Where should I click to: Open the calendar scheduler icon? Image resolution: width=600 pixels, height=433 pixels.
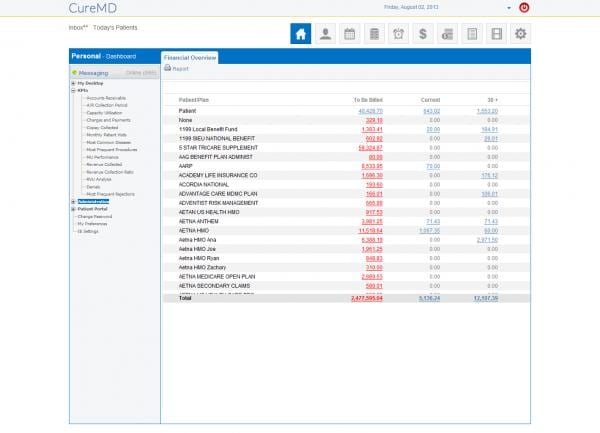coord(350,34)
